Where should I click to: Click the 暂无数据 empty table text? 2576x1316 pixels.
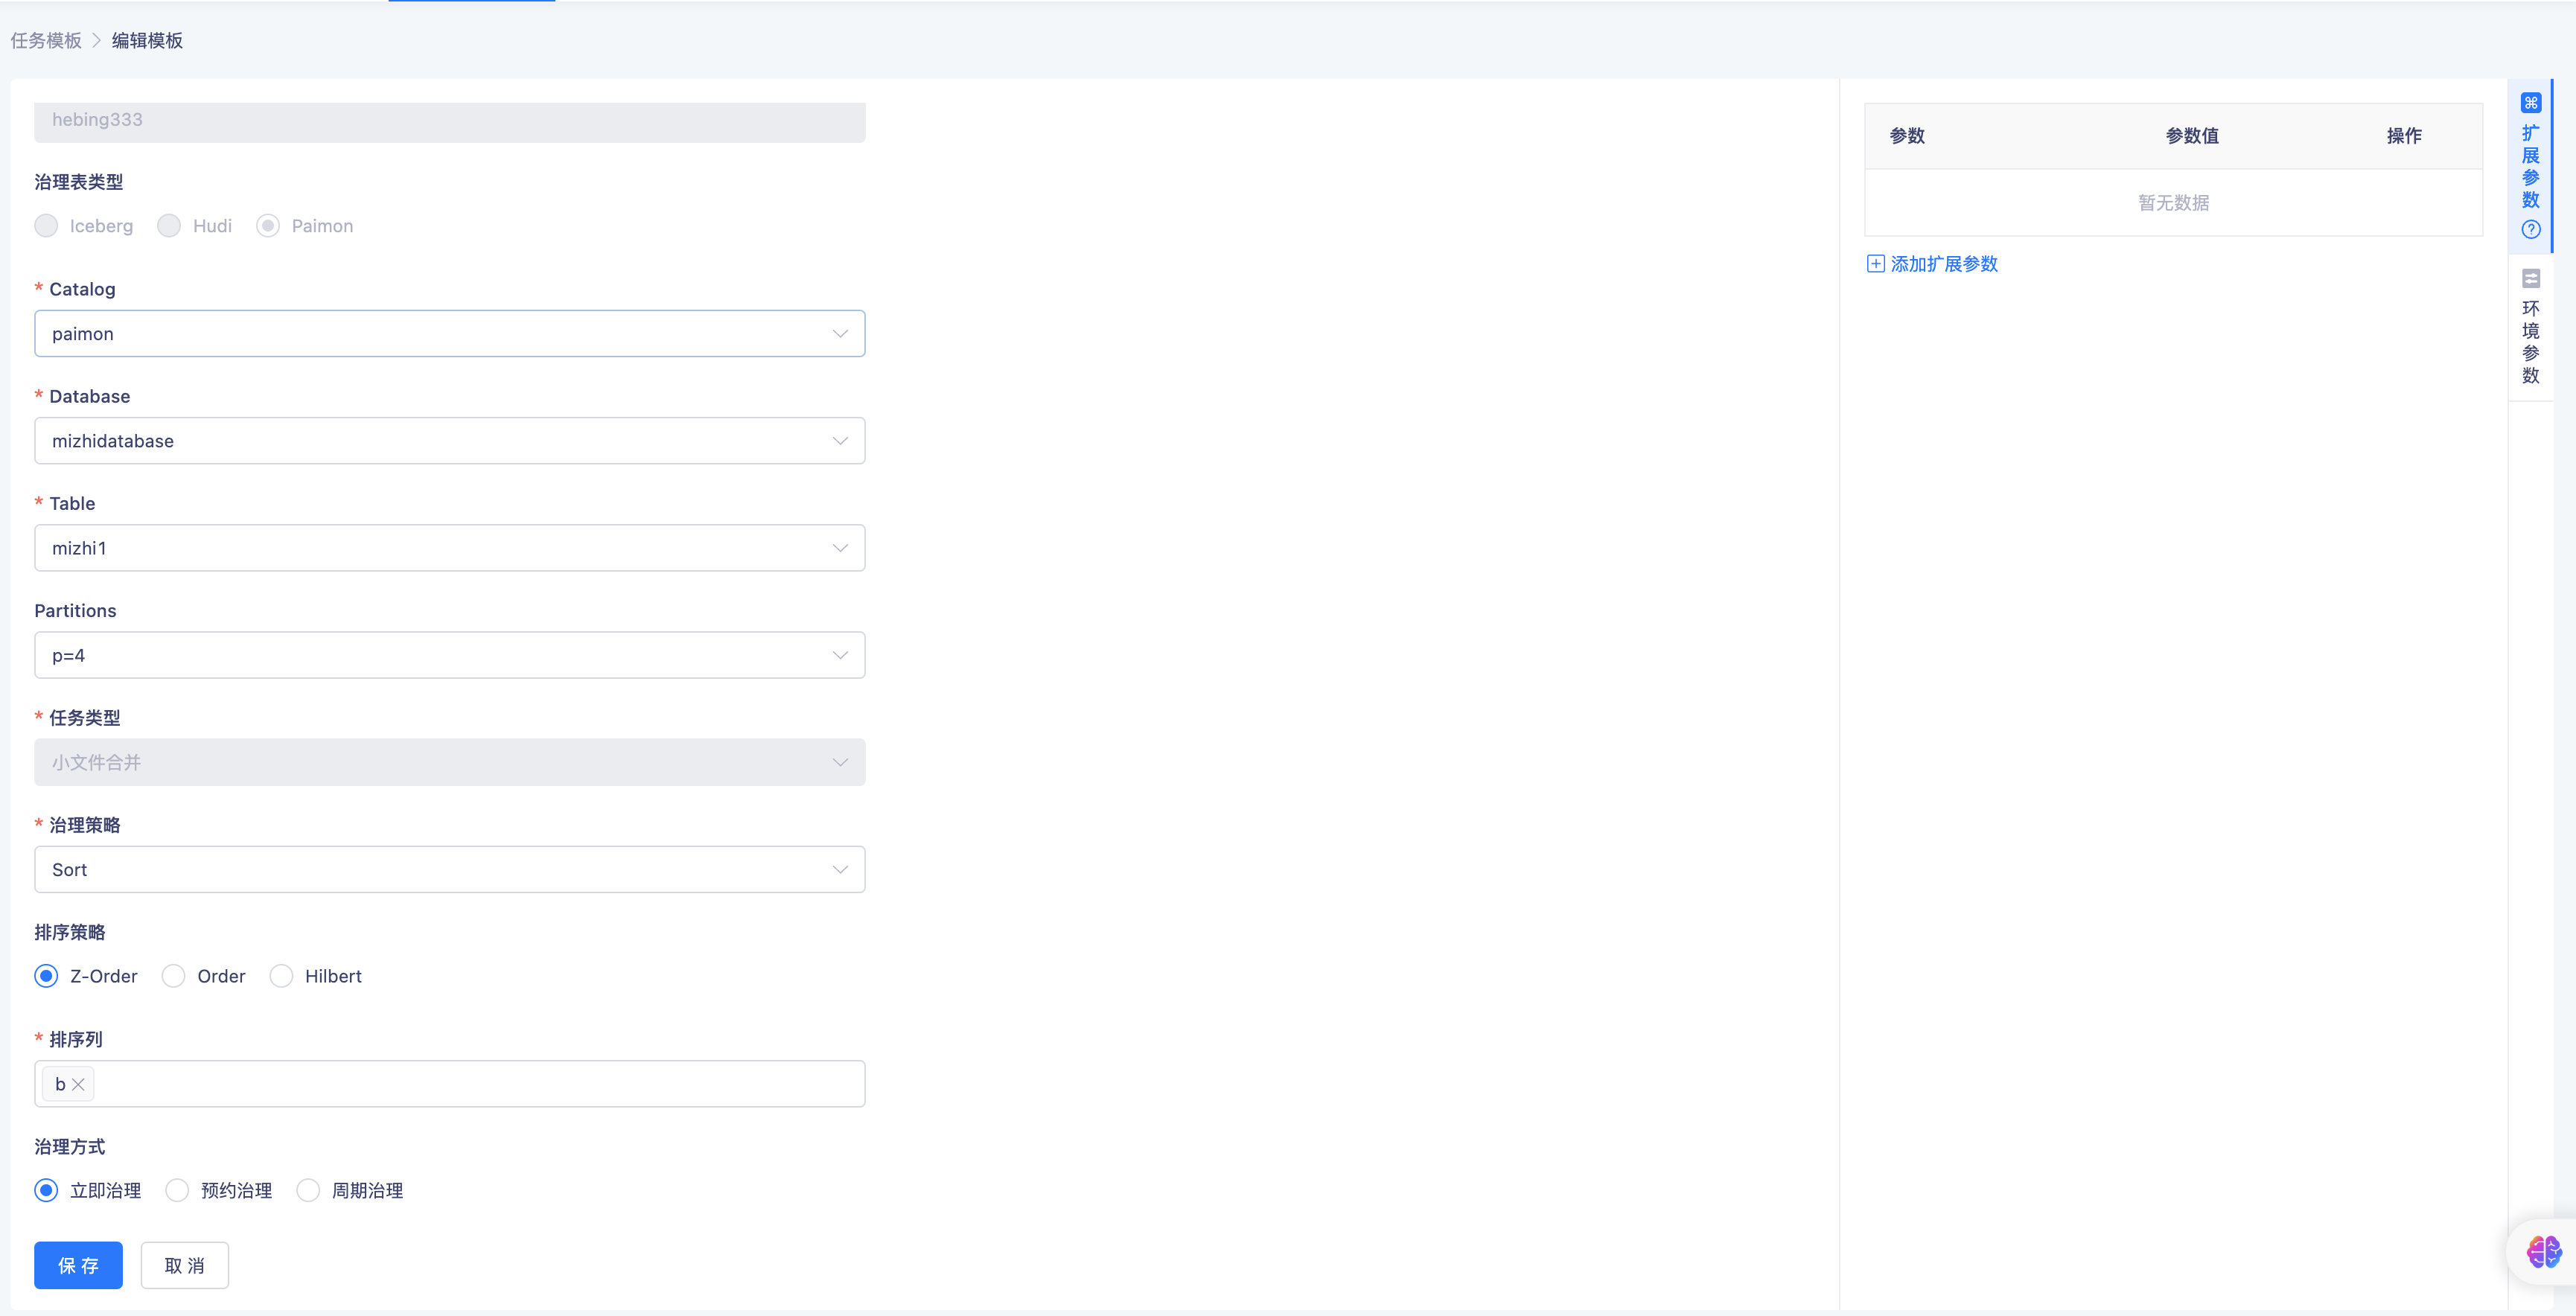pyautogui.click(x=2174, y=203)
